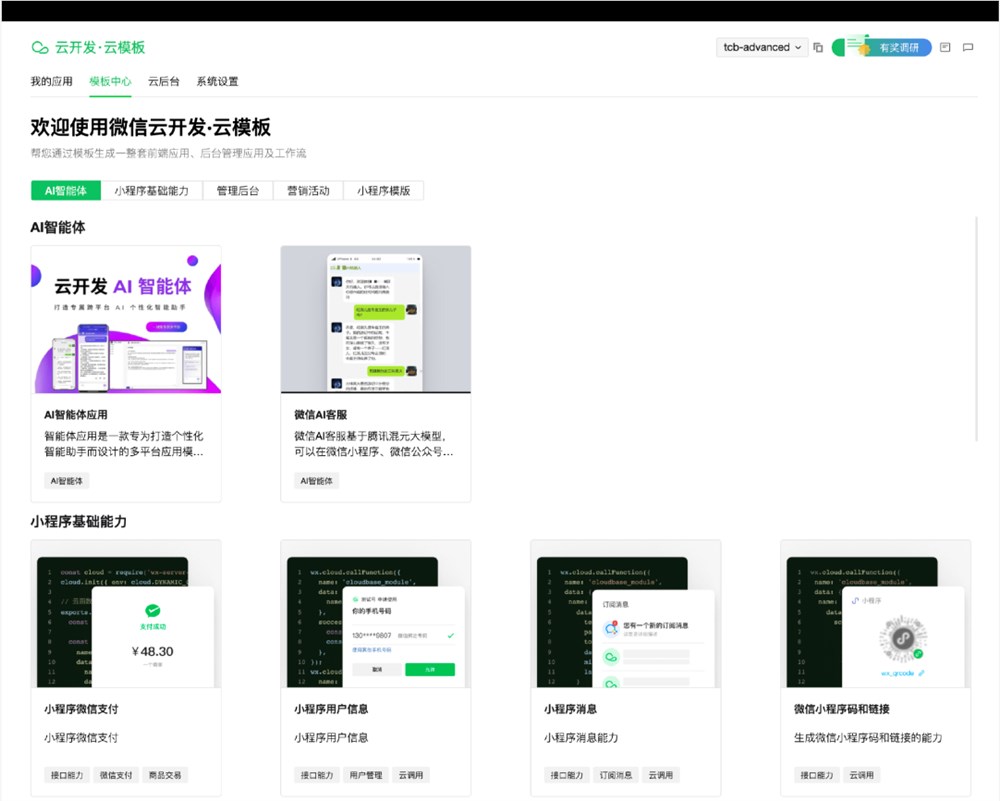The width and height of the screenshot is (1000, 801).
Task: Open the tcb-advanced environment dropdown
Action: coord(762,47)
